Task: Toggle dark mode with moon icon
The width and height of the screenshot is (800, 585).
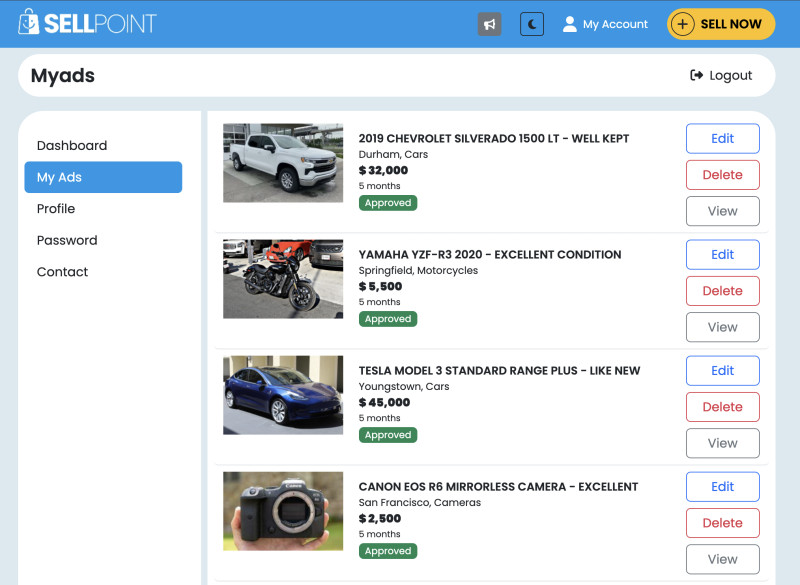Action: [x=532, y=24]
